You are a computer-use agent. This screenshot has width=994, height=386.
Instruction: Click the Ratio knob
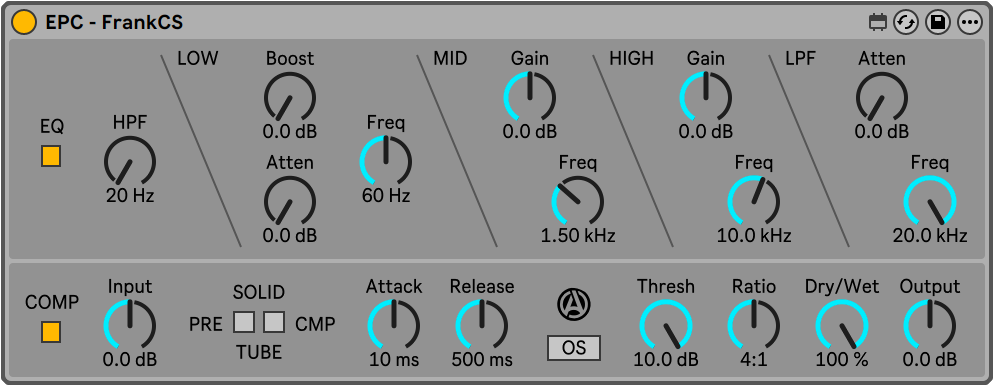(x=754, y=325)
